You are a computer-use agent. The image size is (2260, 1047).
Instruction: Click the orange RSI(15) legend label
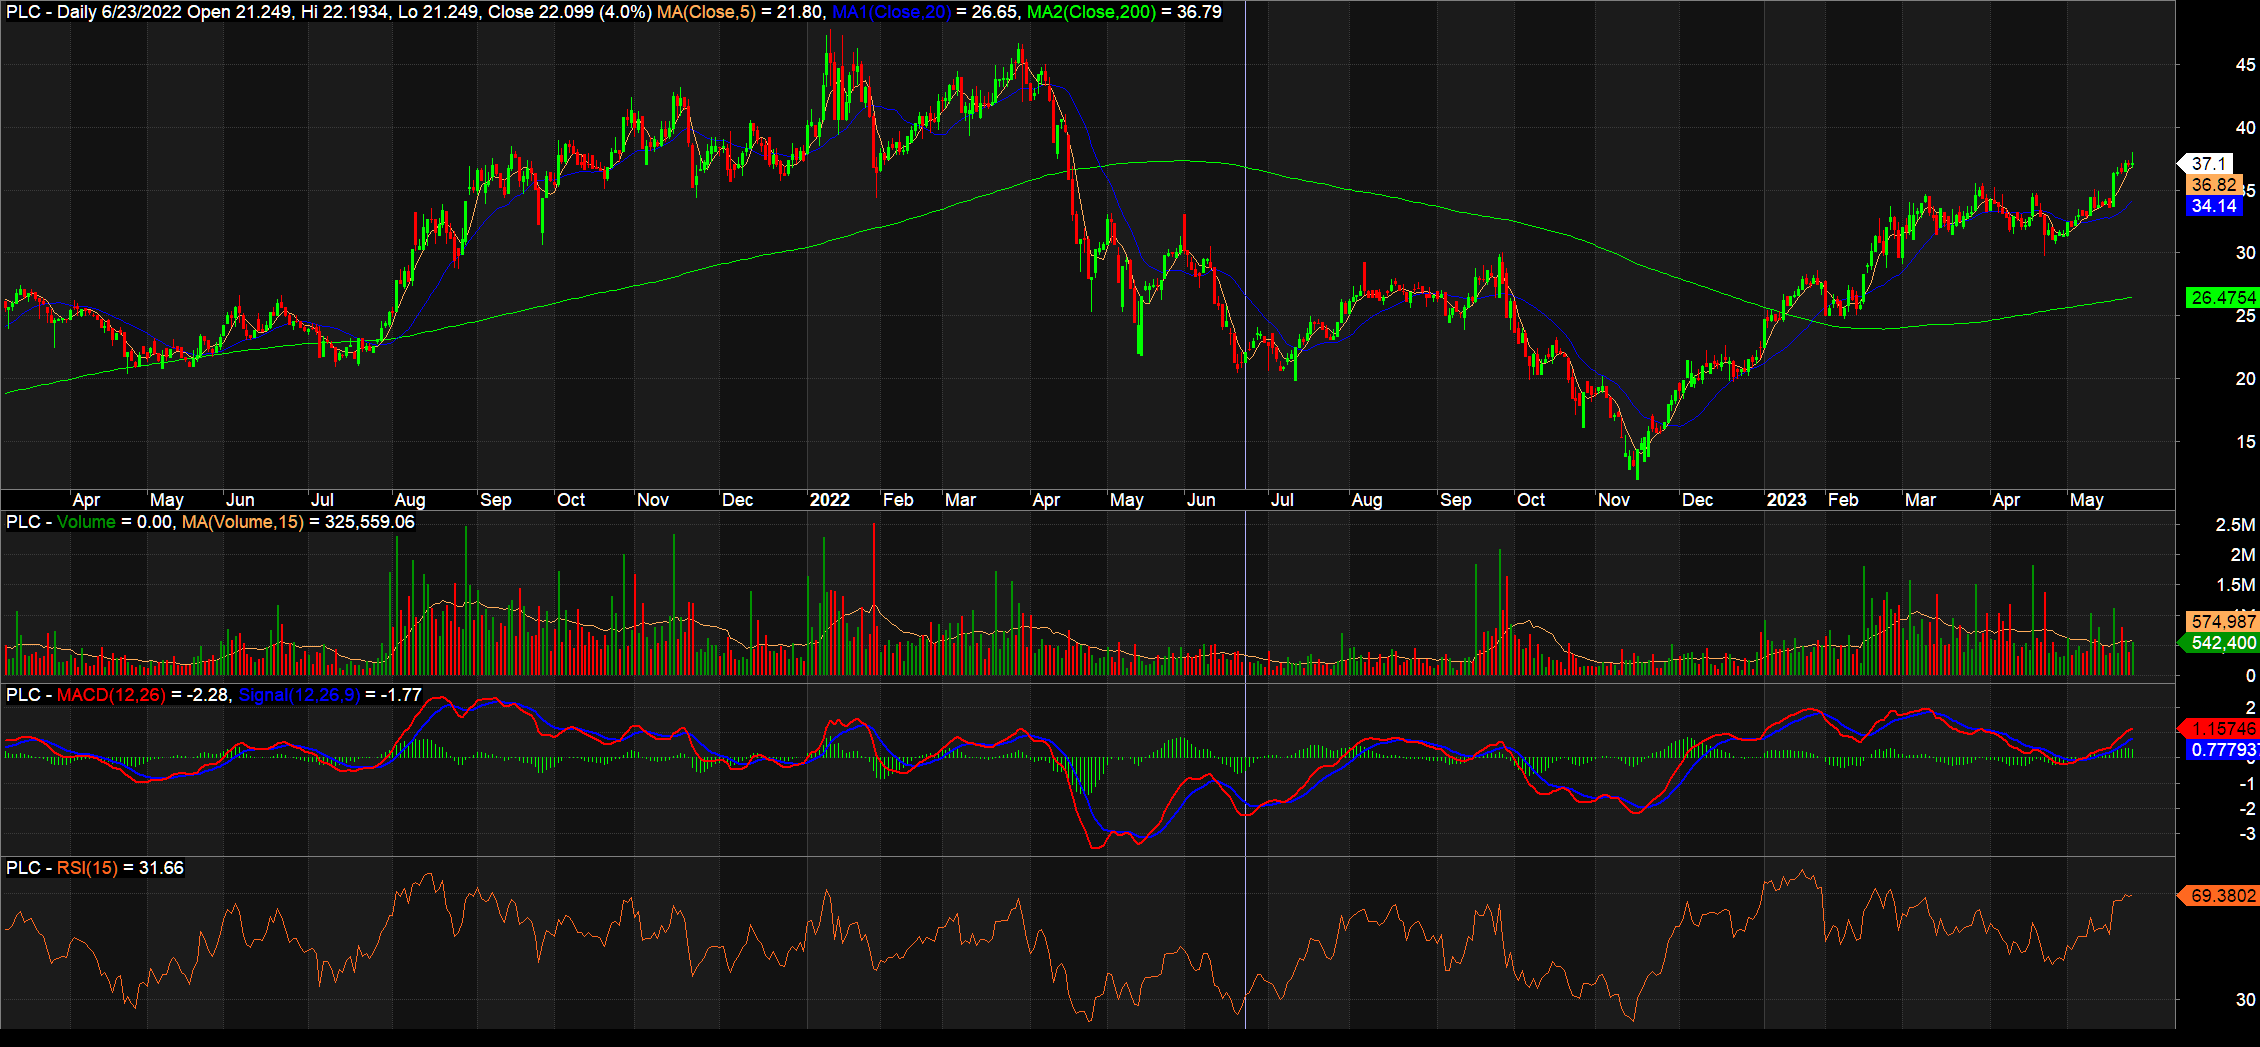[x=87, y=868]
